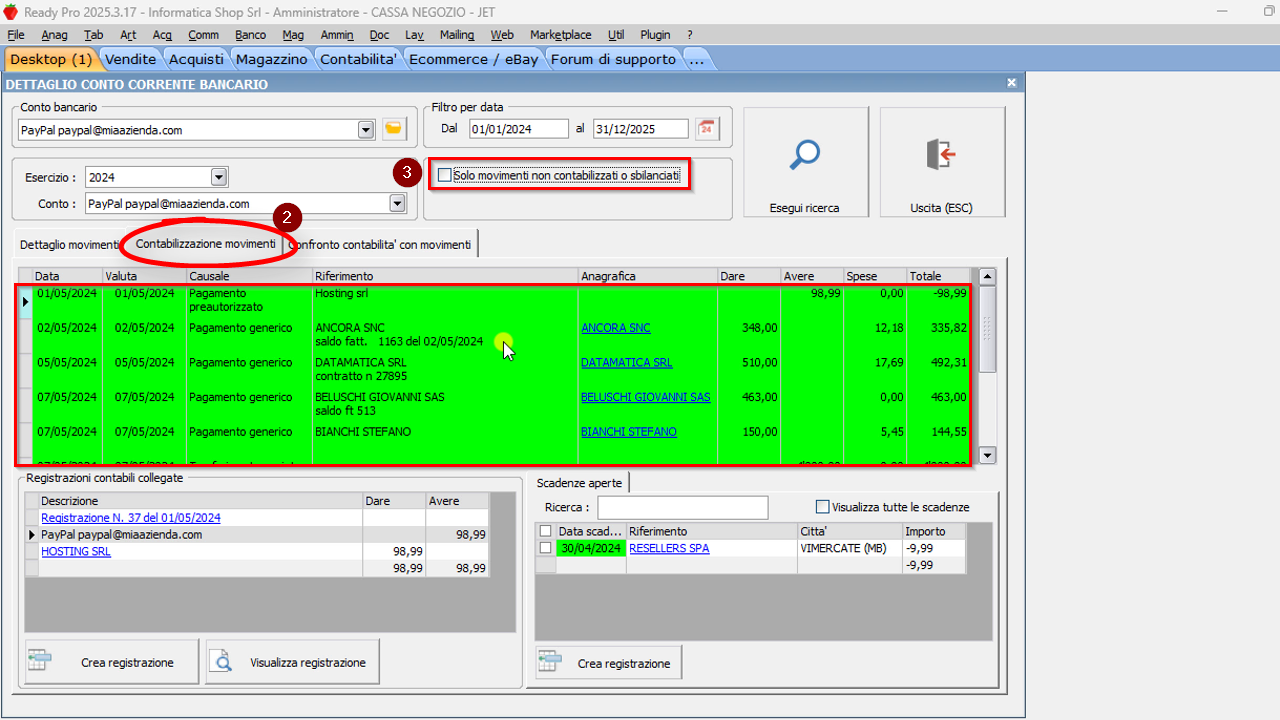Open Registrazione N. 37 del 01/05/2024 link

point(131,518)
